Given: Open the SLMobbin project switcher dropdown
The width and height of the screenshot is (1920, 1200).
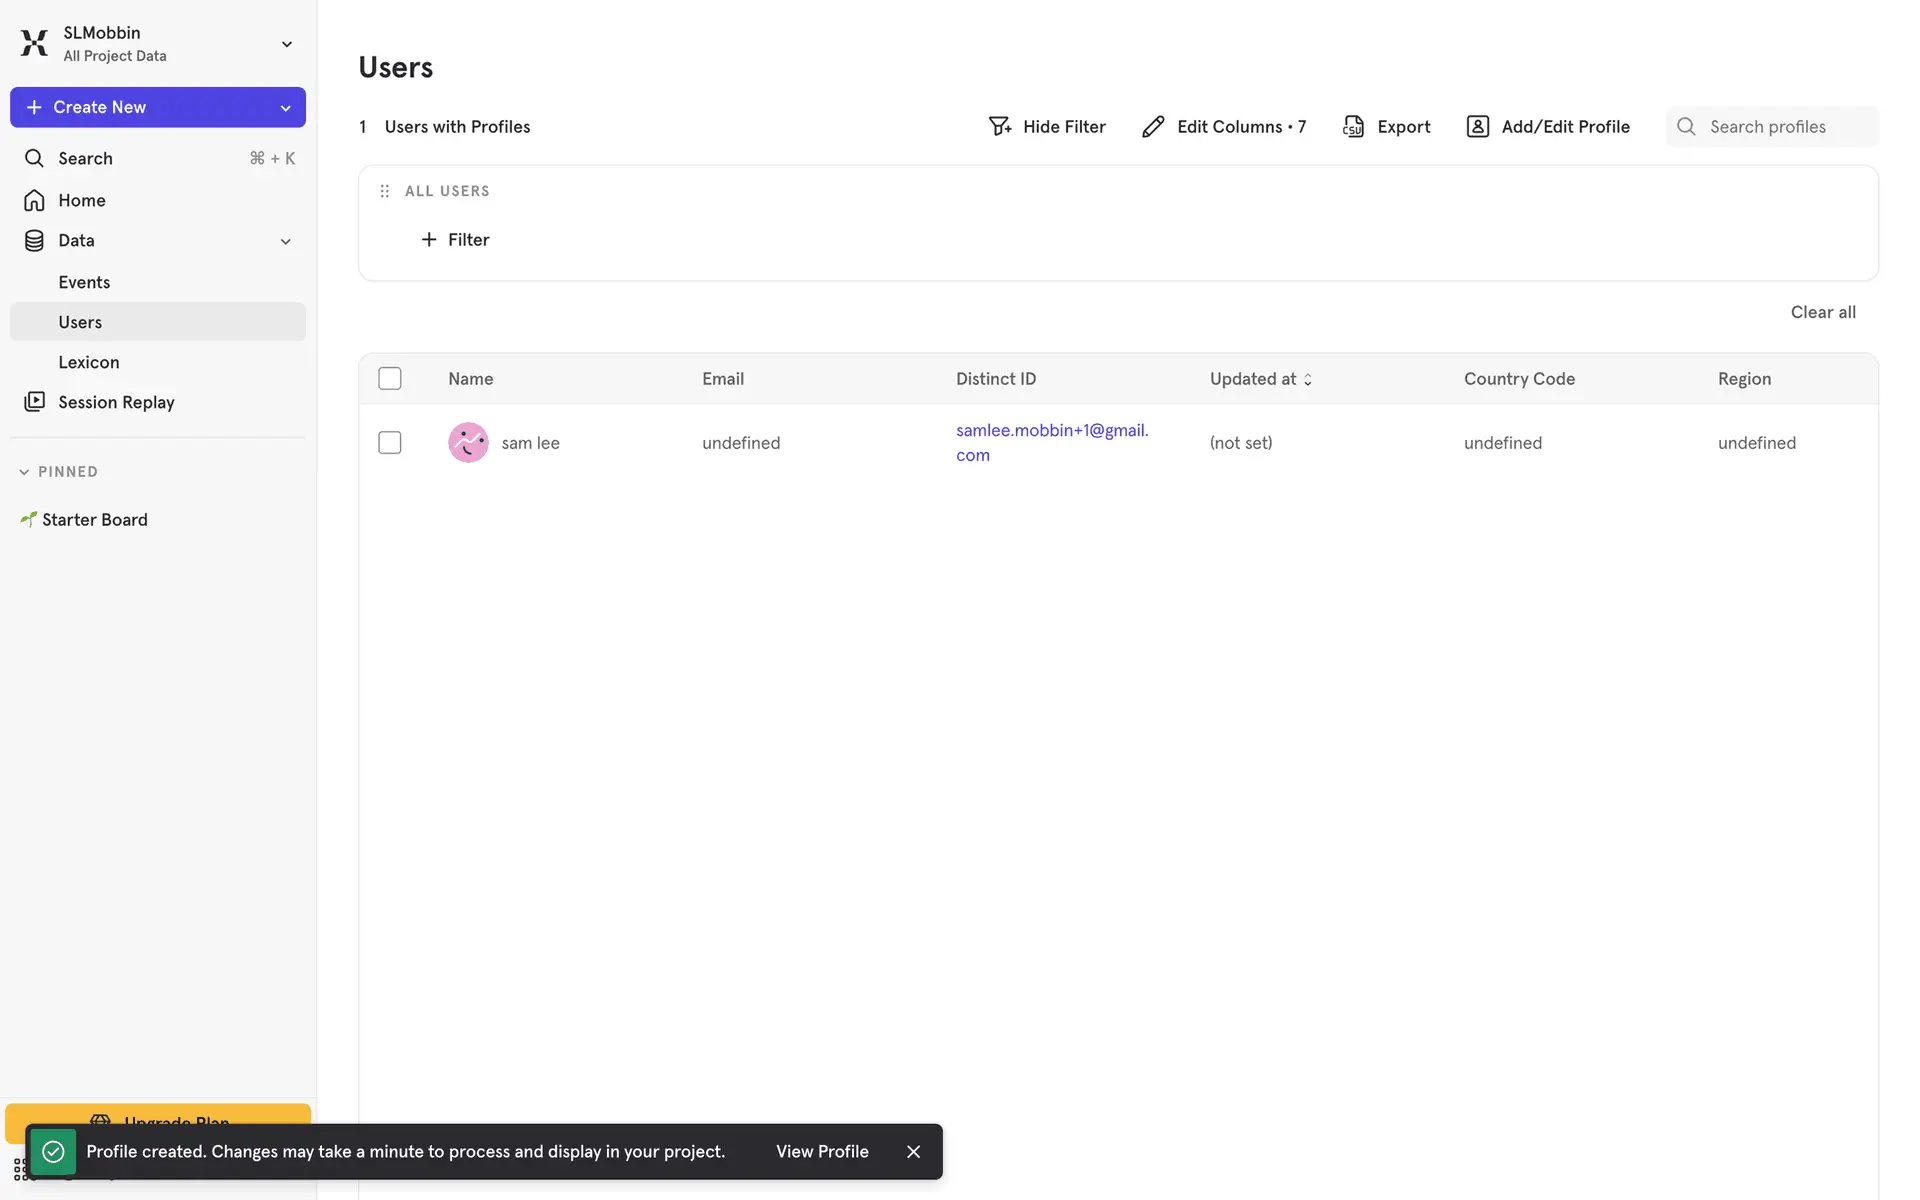Looking at the screenshot, I should pyautogui.click(x=287, y=44).
